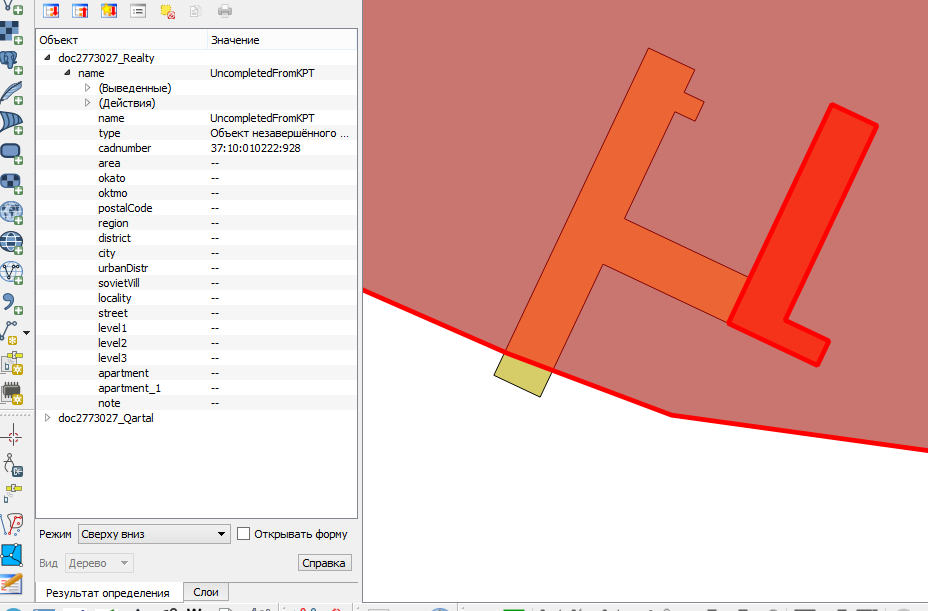This screenshot has width=928, height=611.
Task: Collapse the doc2773027_Realty tree node
Action: pos(47,58)
